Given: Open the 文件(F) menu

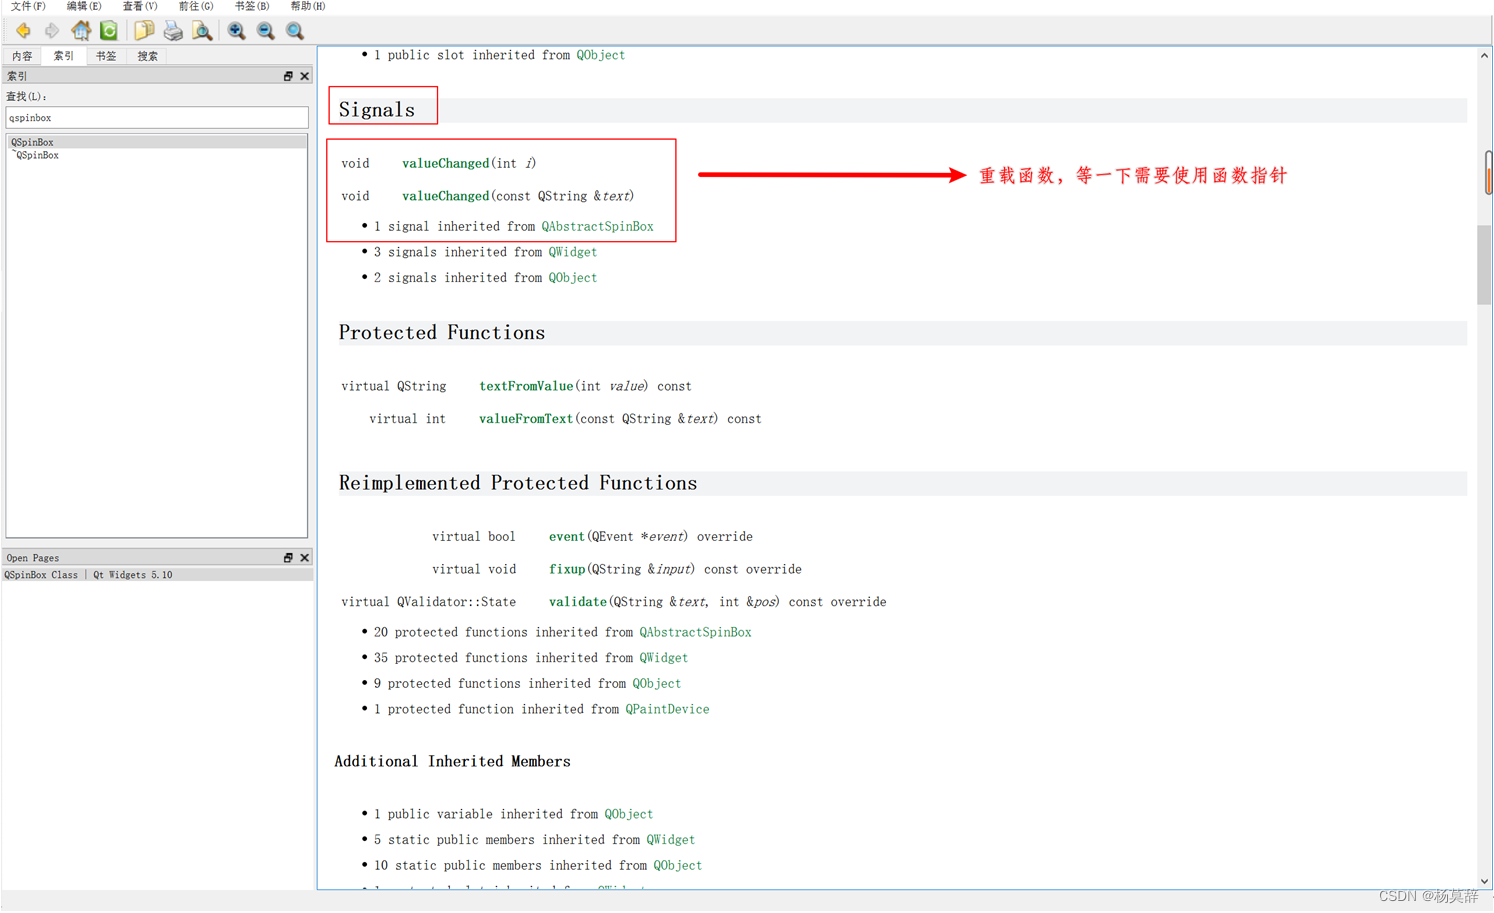Looking at the screenshot, I should coord(28,6).
